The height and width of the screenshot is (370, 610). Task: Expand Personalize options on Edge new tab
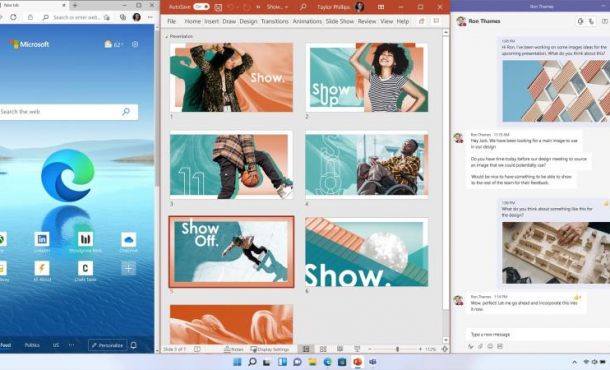[x=107, y=345]
